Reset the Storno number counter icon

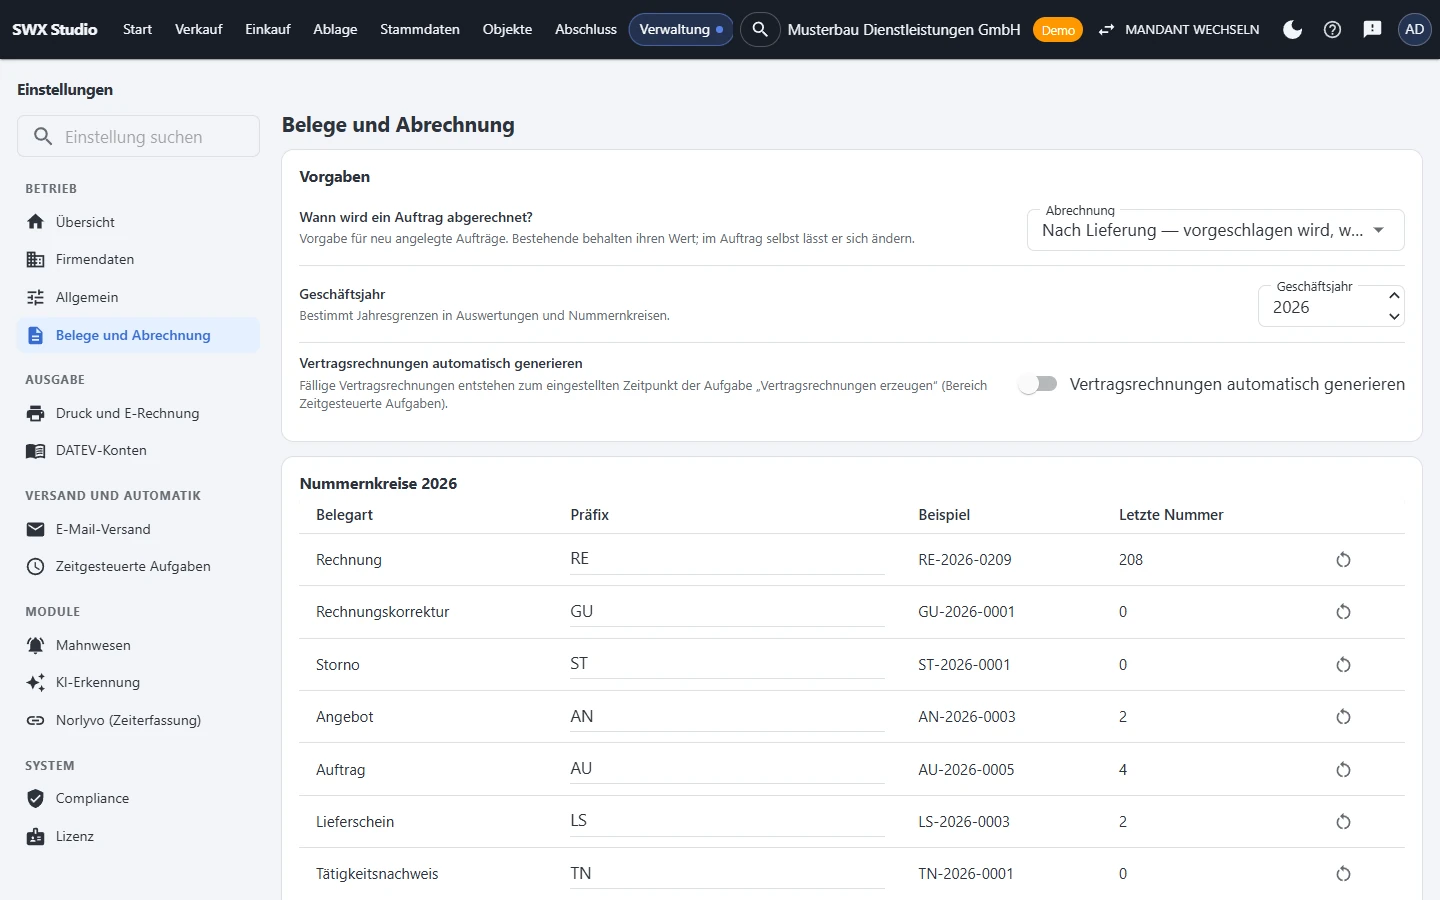tap(1343, 665)
